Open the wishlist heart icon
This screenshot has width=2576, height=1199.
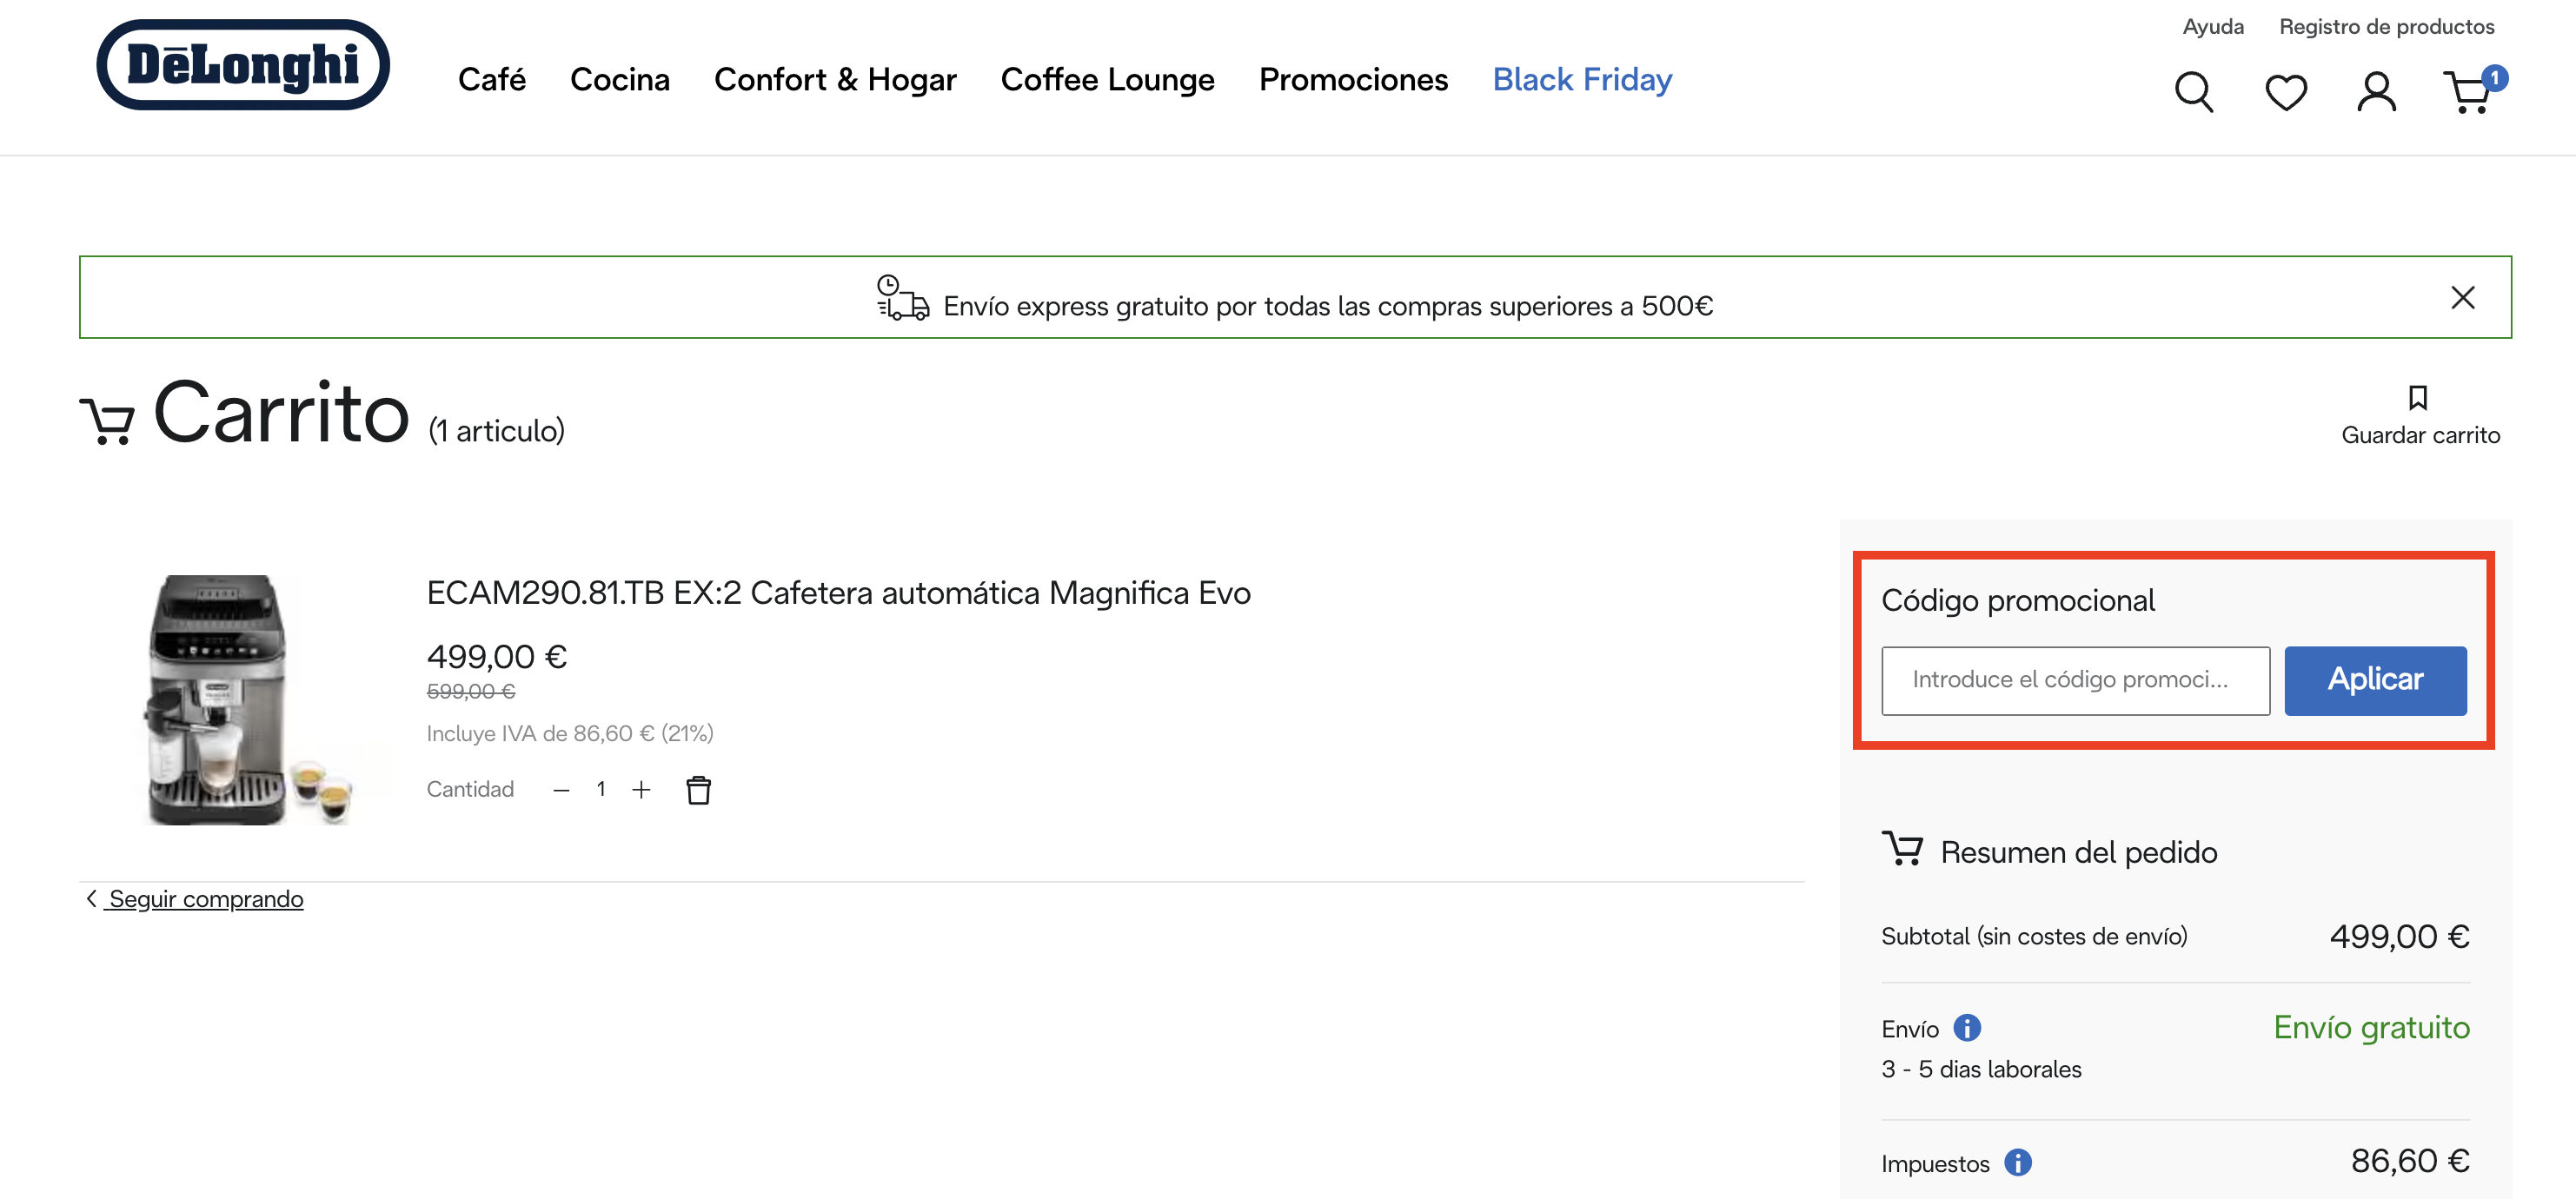tap(2286, 92)
